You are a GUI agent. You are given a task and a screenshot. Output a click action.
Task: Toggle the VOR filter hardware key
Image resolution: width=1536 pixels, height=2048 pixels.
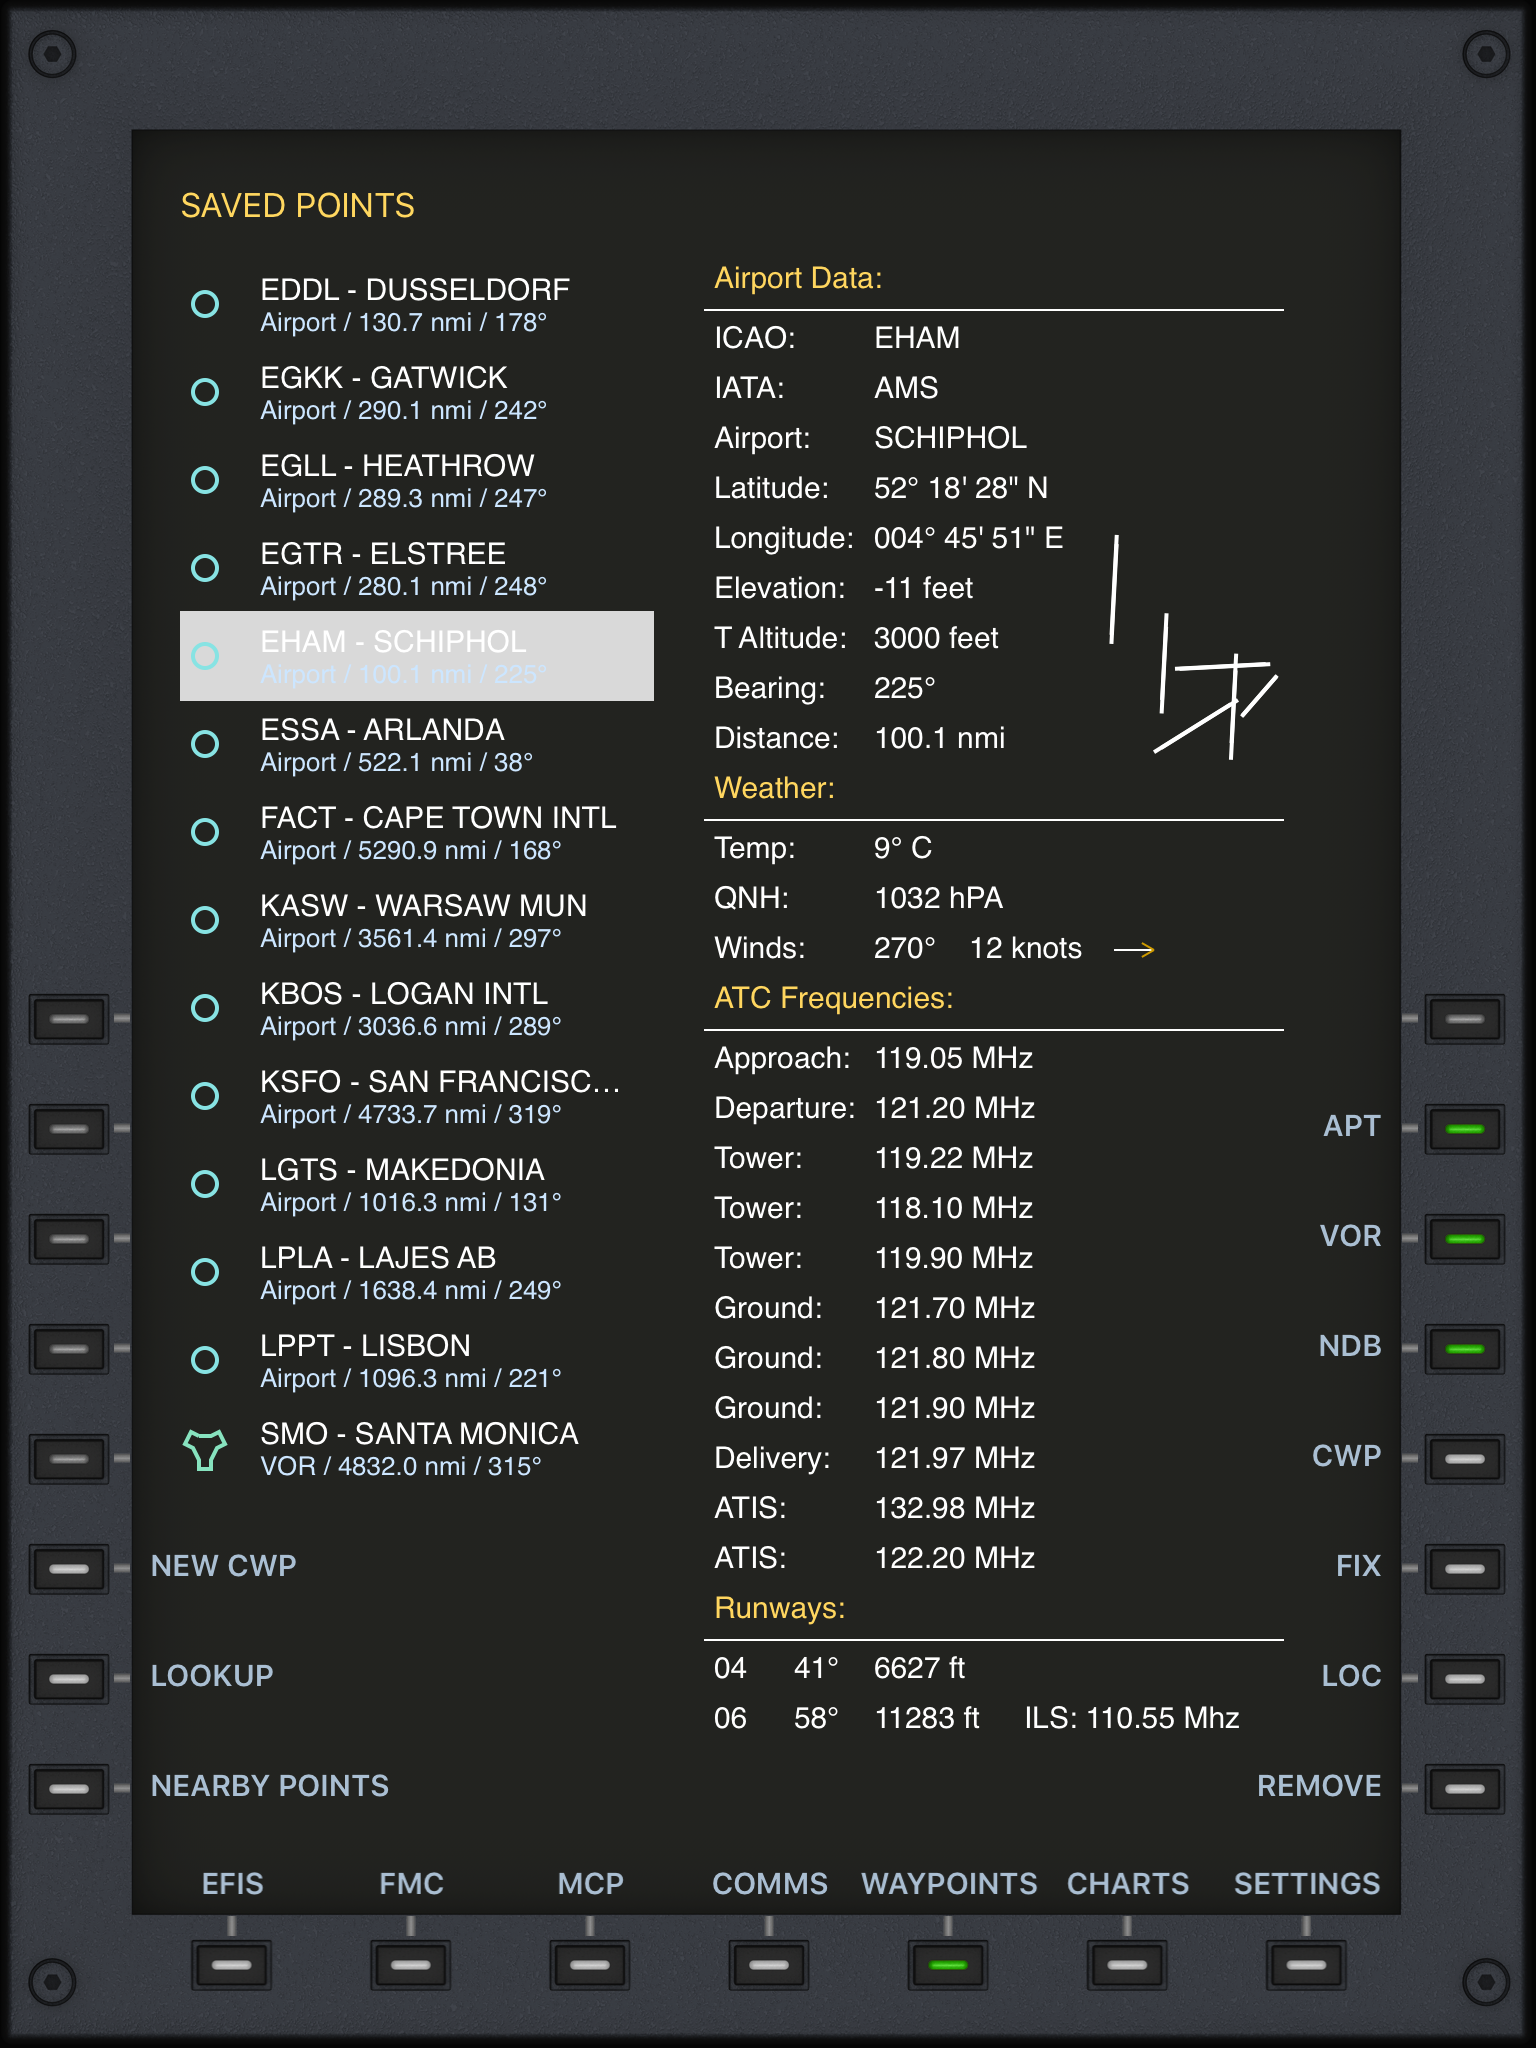pyautogui.click(x=1465, y=1239)
